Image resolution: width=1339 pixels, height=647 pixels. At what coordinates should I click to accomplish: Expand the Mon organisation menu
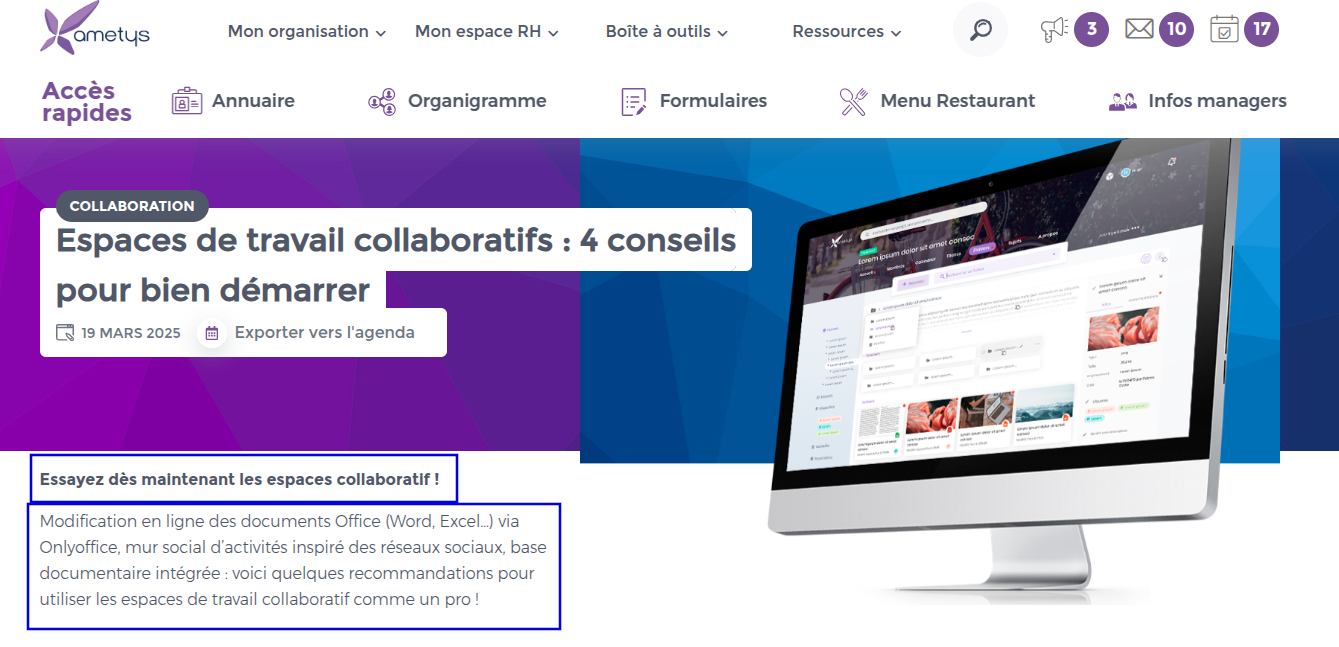(x=306, y=32)
